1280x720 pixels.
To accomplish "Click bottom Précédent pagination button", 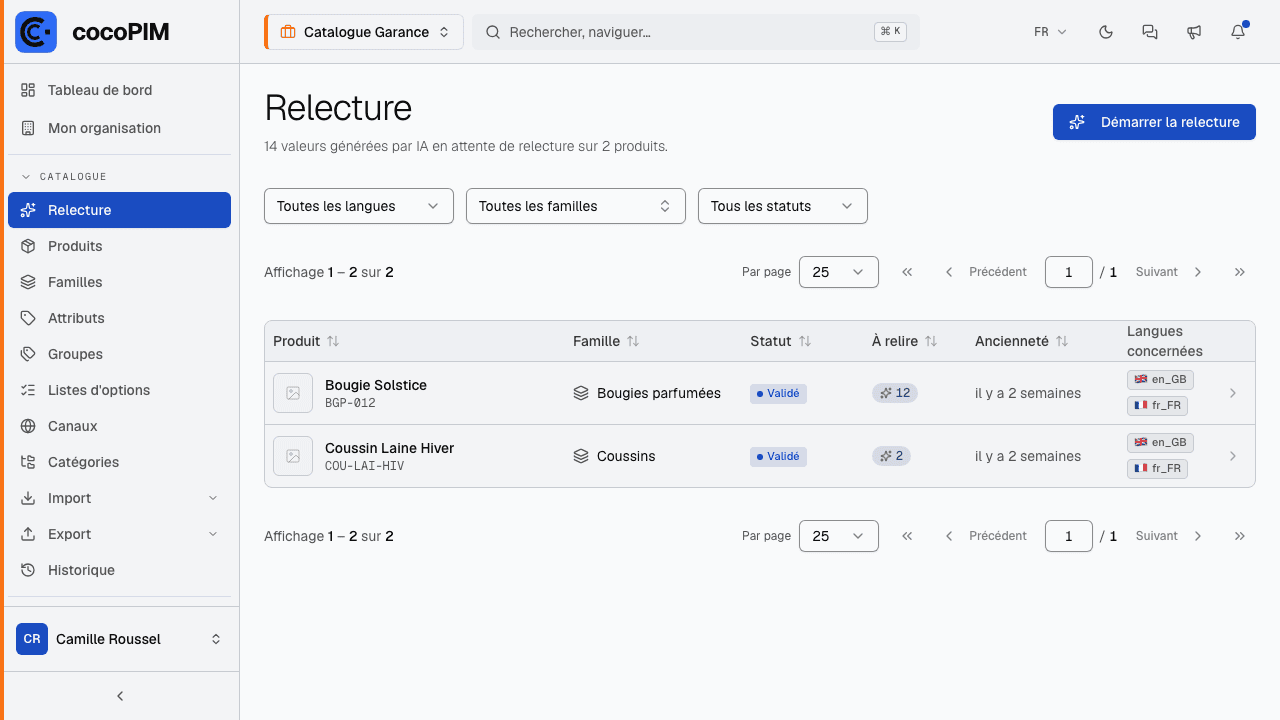I will pyautogui.click(x=986, y=536).
